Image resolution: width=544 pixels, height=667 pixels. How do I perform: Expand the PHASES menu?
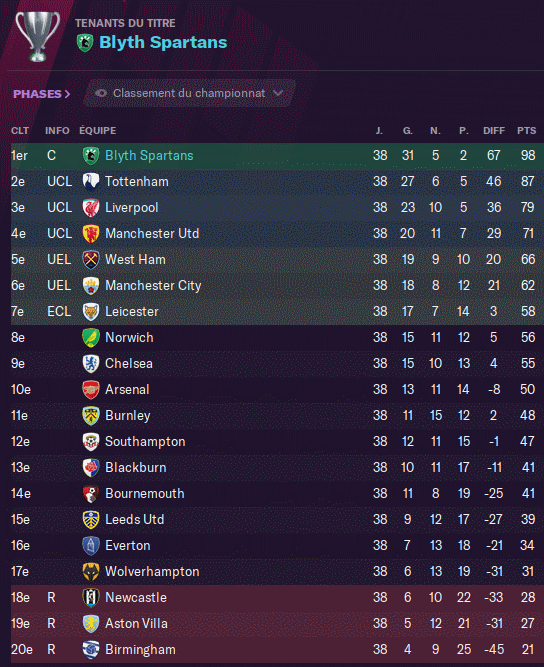(41, 94)
